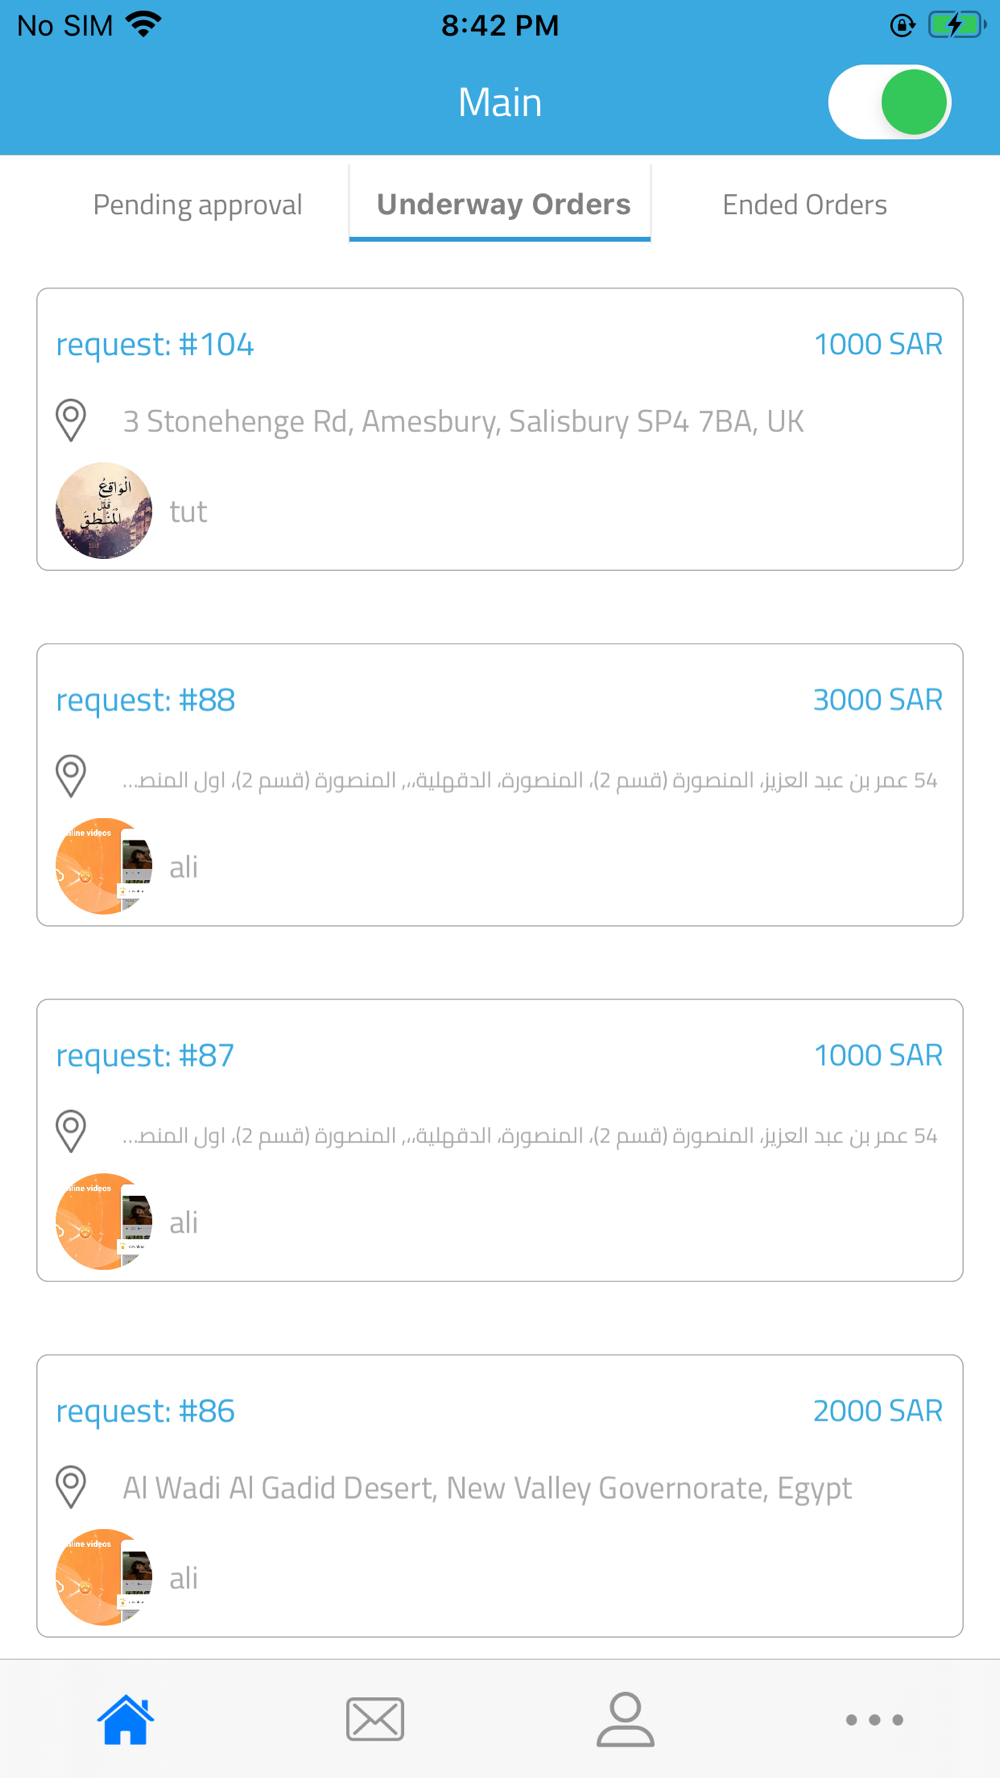Open request #104 details
The image size is (1000, 1778).
tap(500, 429)
